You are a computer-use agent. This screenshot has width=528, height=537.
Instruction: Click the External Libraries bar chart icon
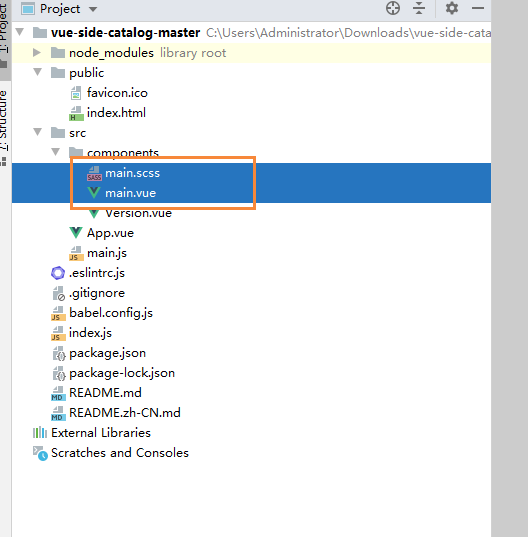(40, 433)
